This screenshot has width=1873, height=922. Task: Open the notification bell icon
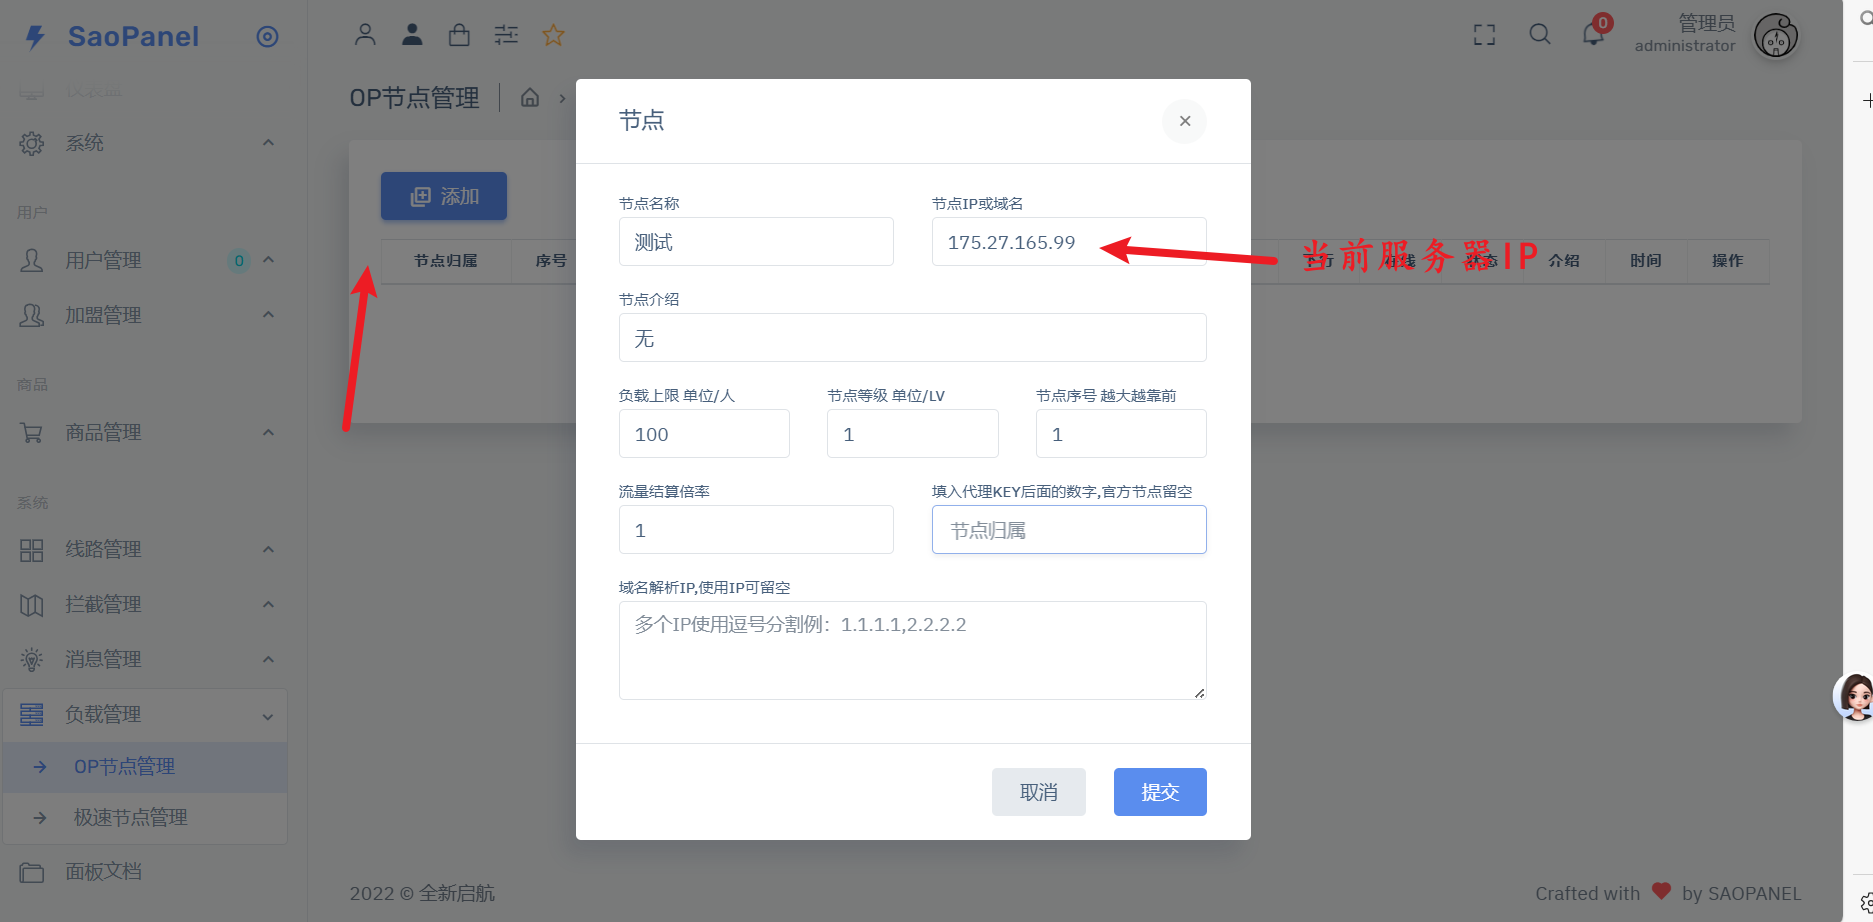click(x=1593, y=35)
